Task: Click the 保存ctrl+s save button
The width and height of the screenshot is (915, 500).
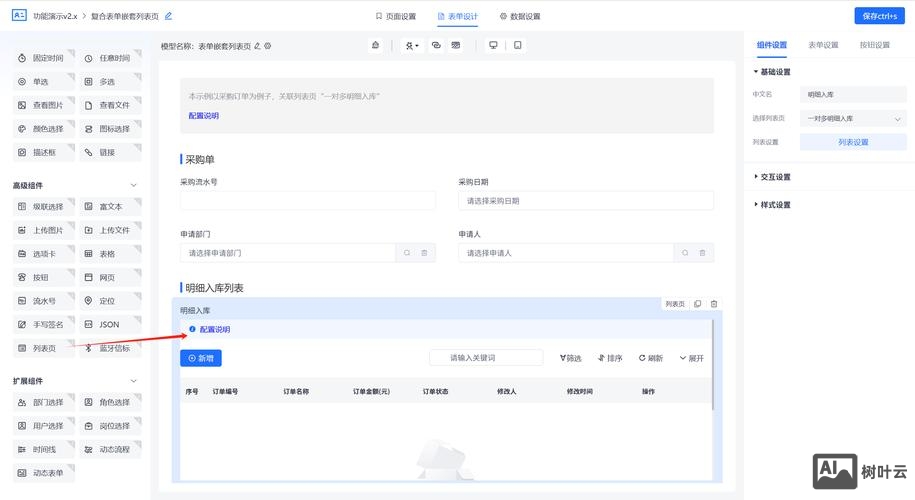Action: point(879,16)
